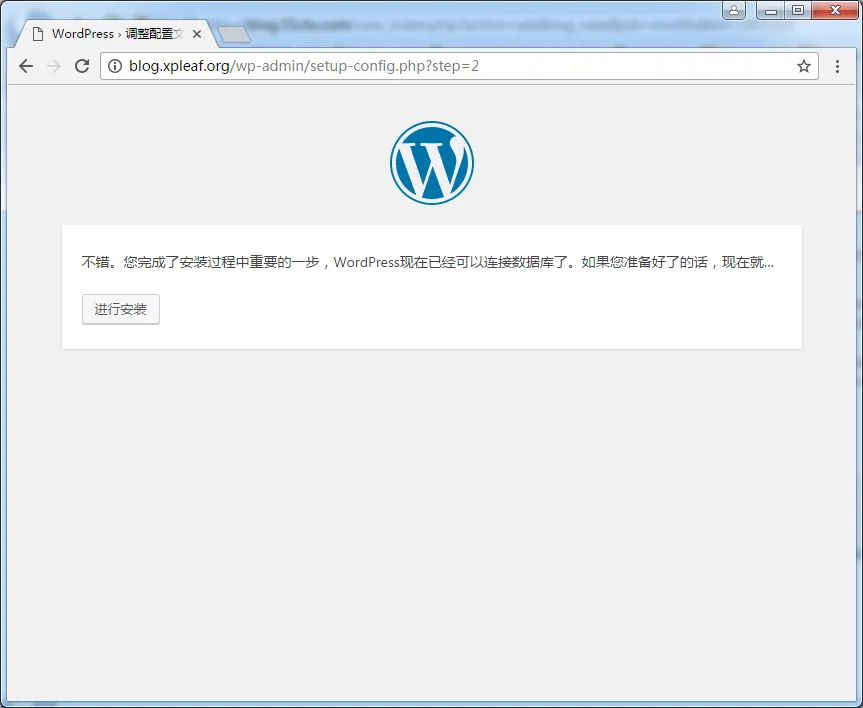Open the Chrome three-dot menu
The image size is (863, 708).
click(x=837, y=66)
